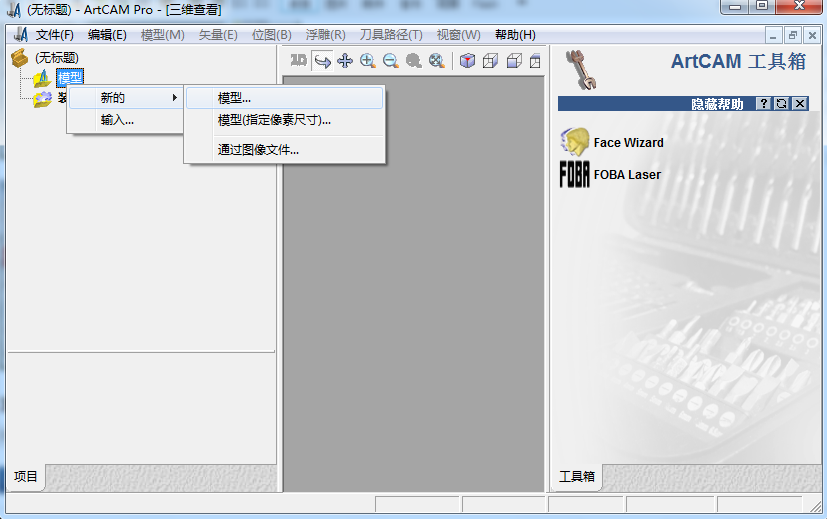Click the third cube view icon
827x519 pixels.
(514, 61)
